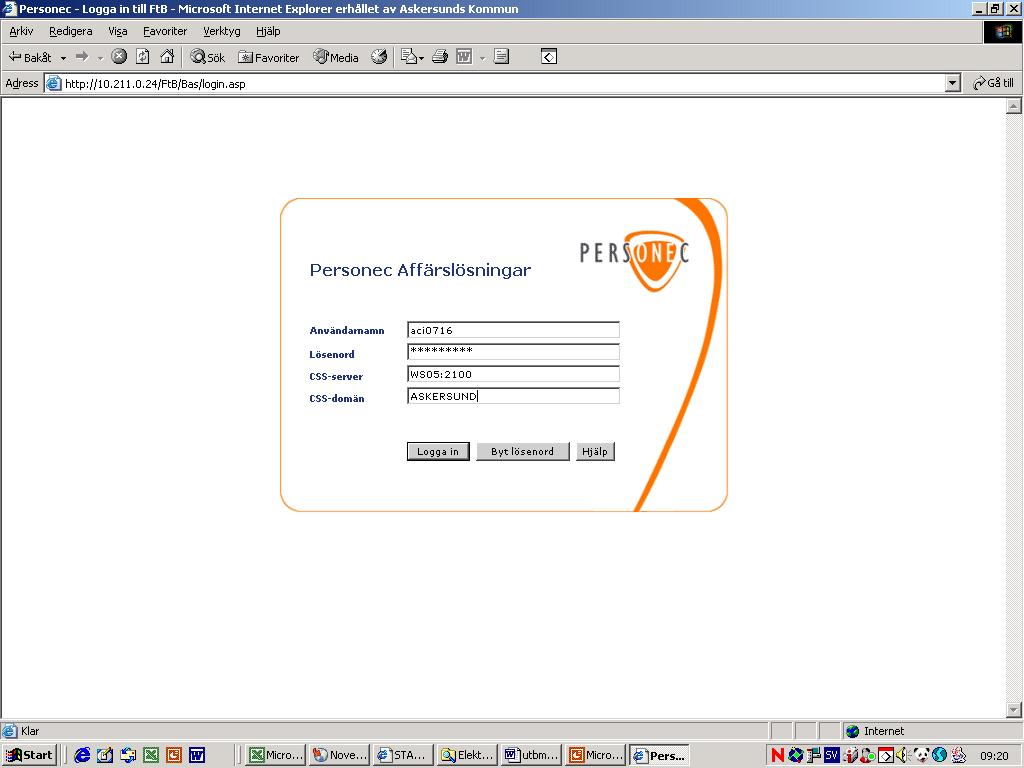1024x768 pixels.
Task: Expand the dropdown arrow beside the Word edit icon
Action: point(483,58)
